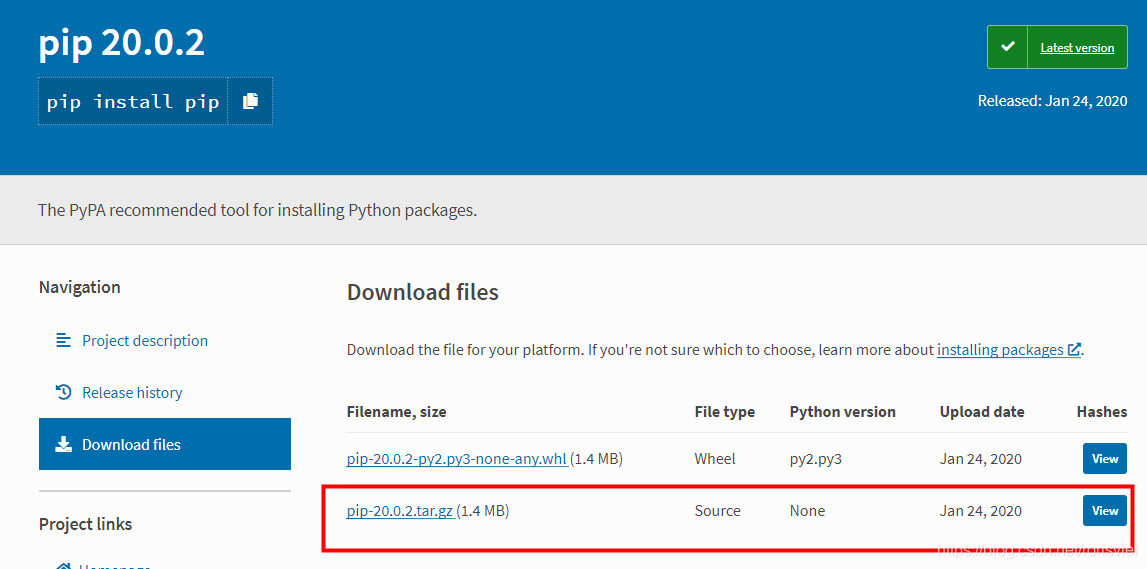Click the Source row upload date Jan 24, 2020
Image resolution: width=1147 pixels, height=569 pixels.
click(980, 510)
